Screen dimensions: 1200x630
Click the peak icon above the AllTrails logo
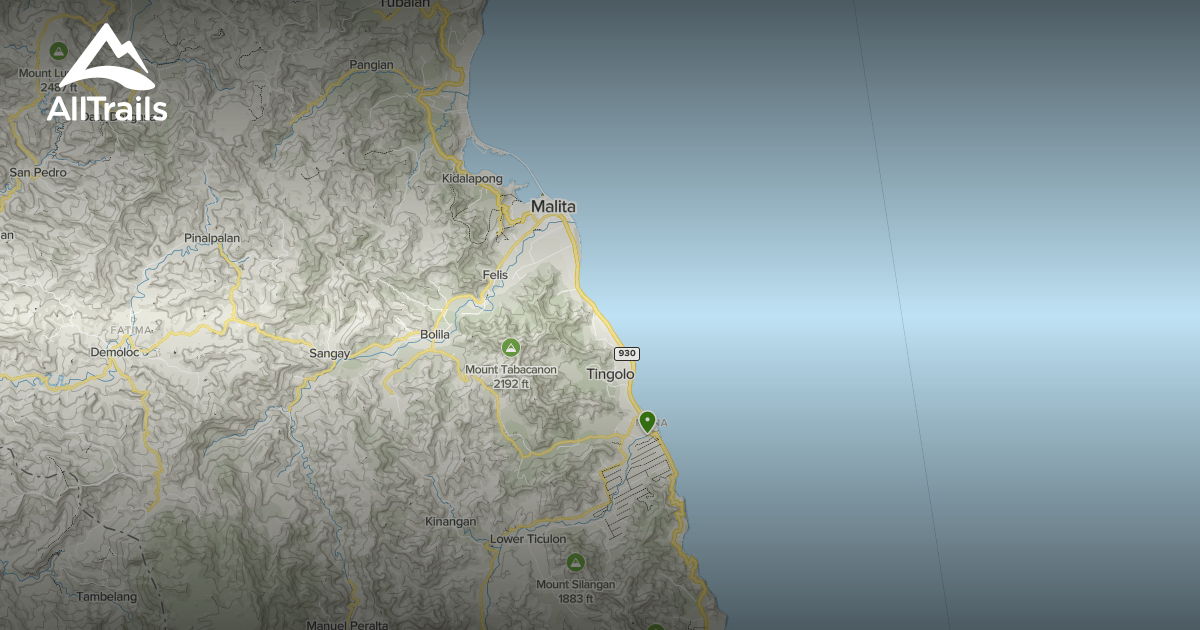pos(58,51)
